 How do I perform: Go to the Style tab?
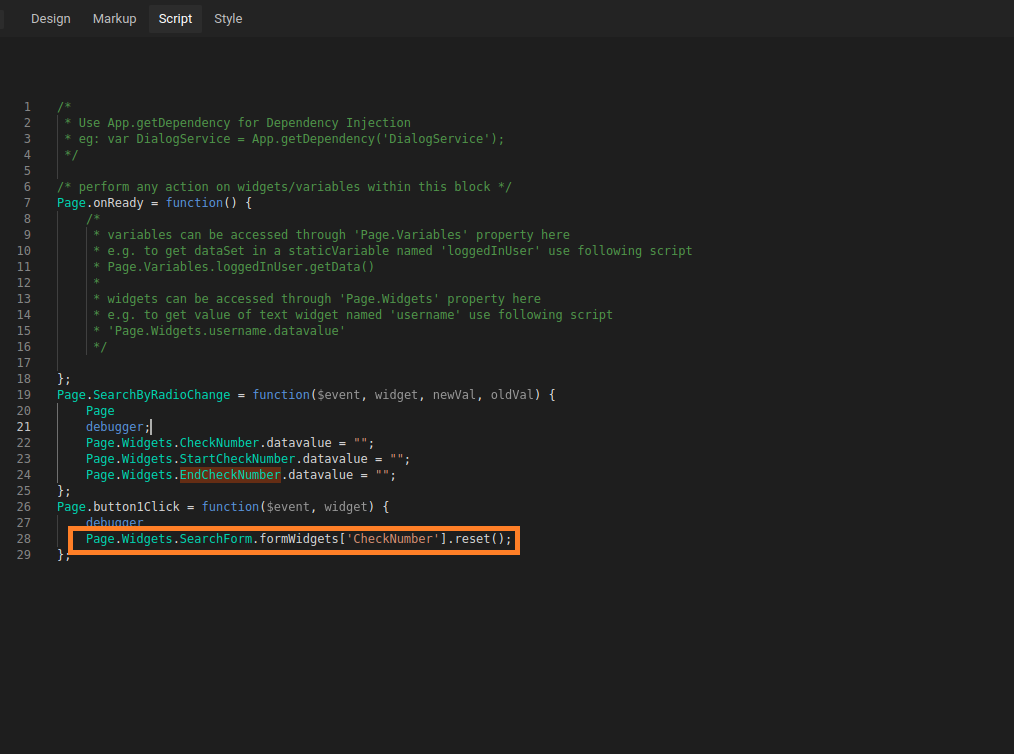click(228, 19)
